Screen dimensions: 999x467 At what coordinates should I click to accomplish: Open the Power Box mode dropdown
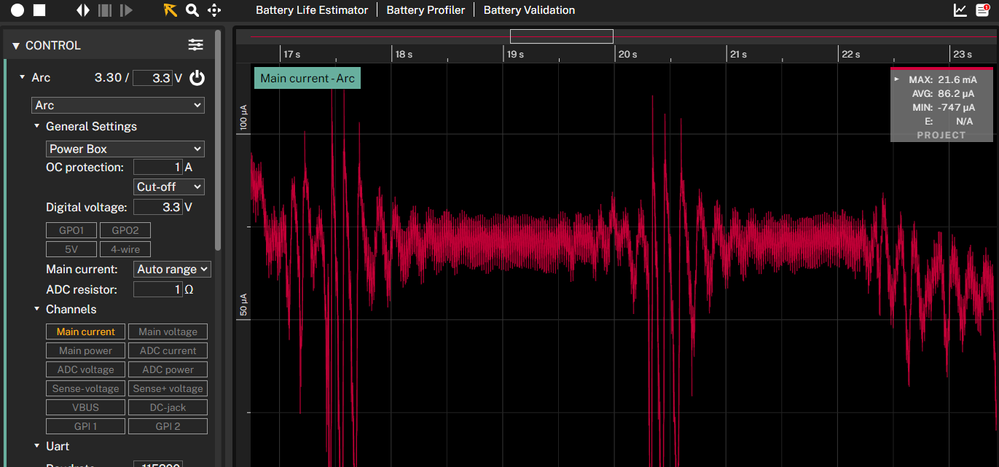click(126, 149)
